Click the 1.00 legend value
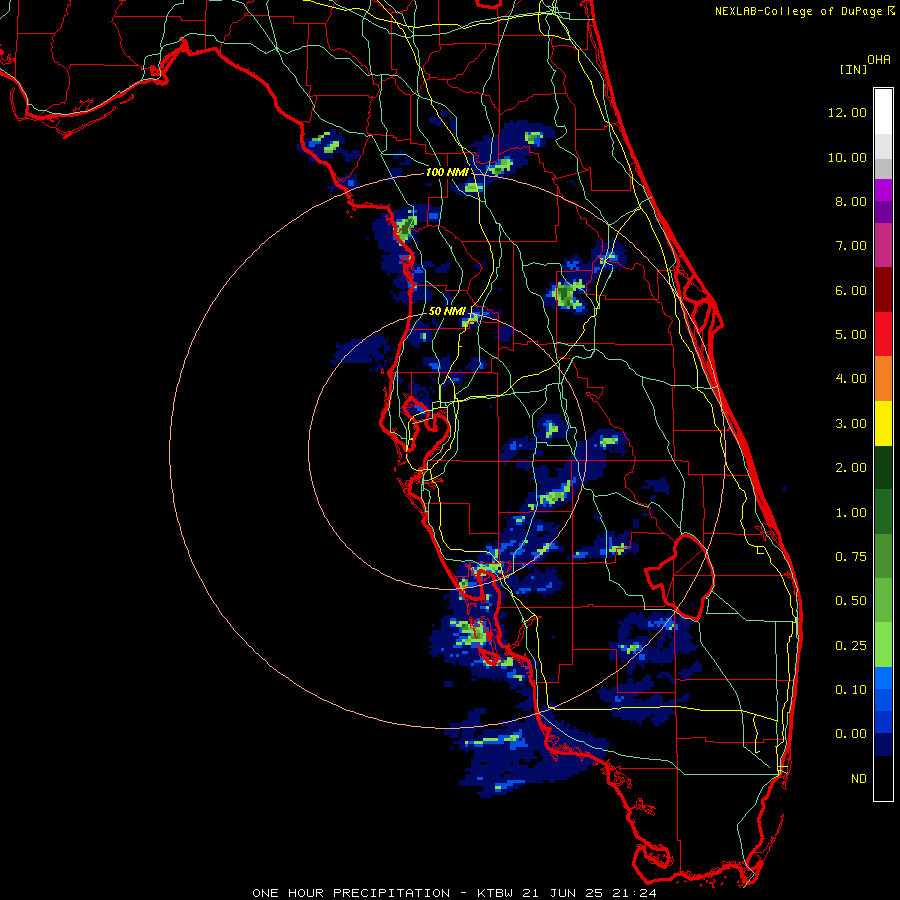This screenshot has height=900, width=900. [851, 513]
